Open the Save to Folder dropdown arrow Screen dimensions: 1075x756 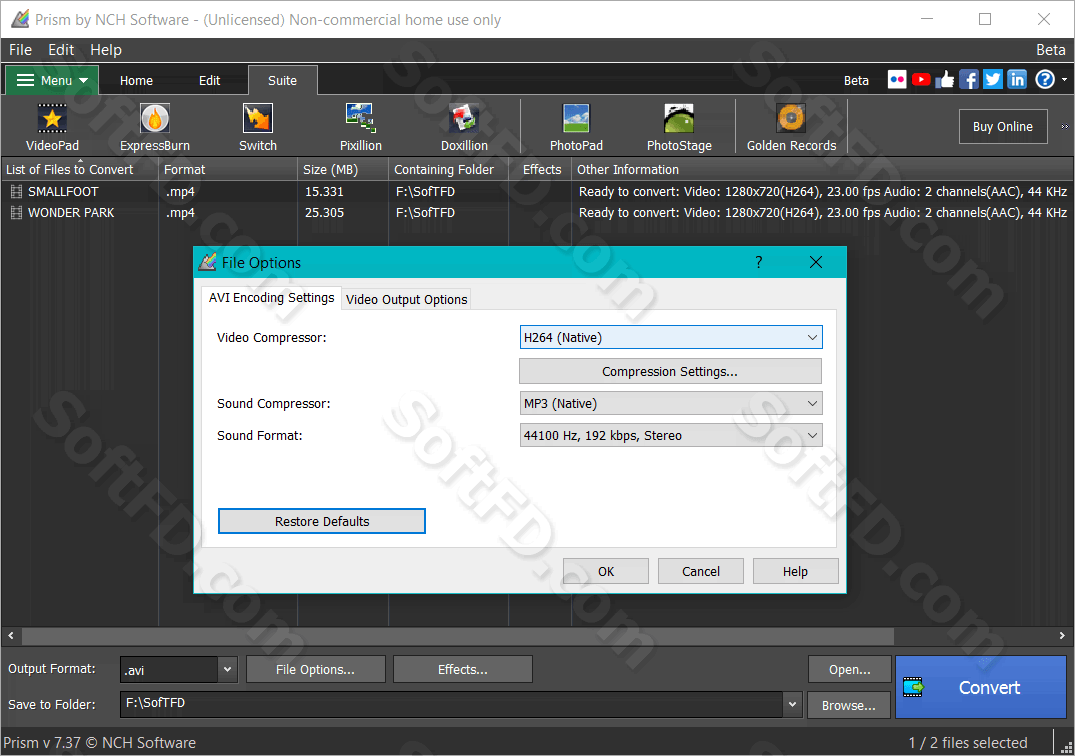coord(793,704)
